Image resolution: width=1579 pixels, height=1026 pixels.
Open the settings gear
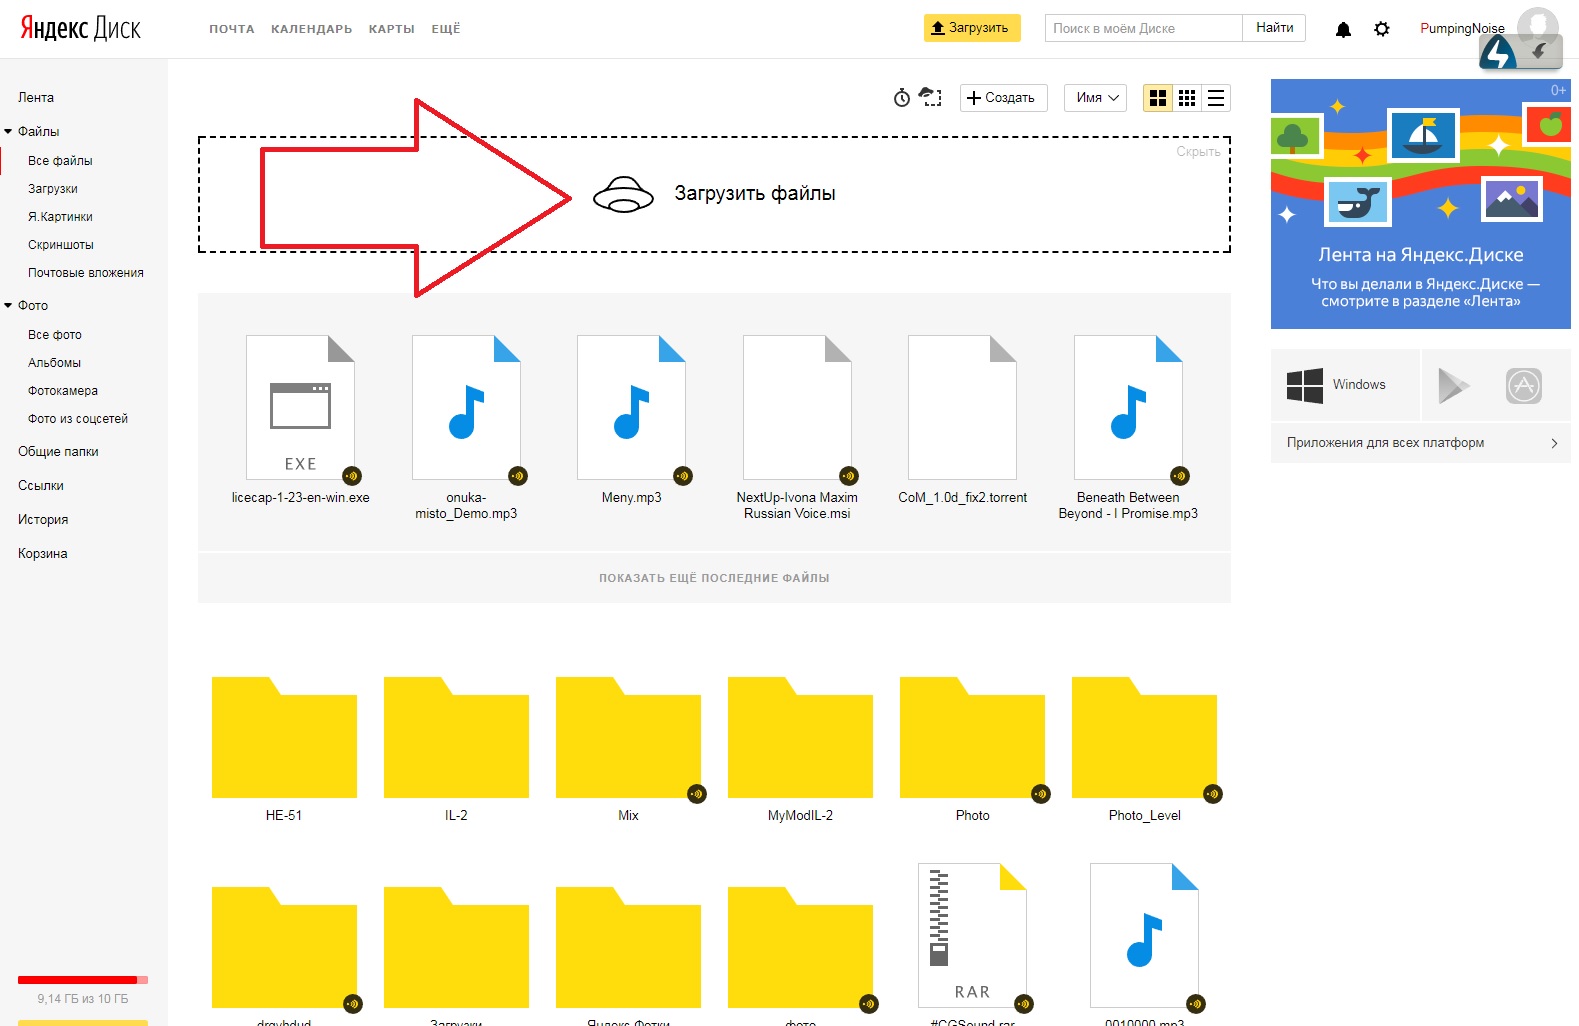pos(1382,29)
